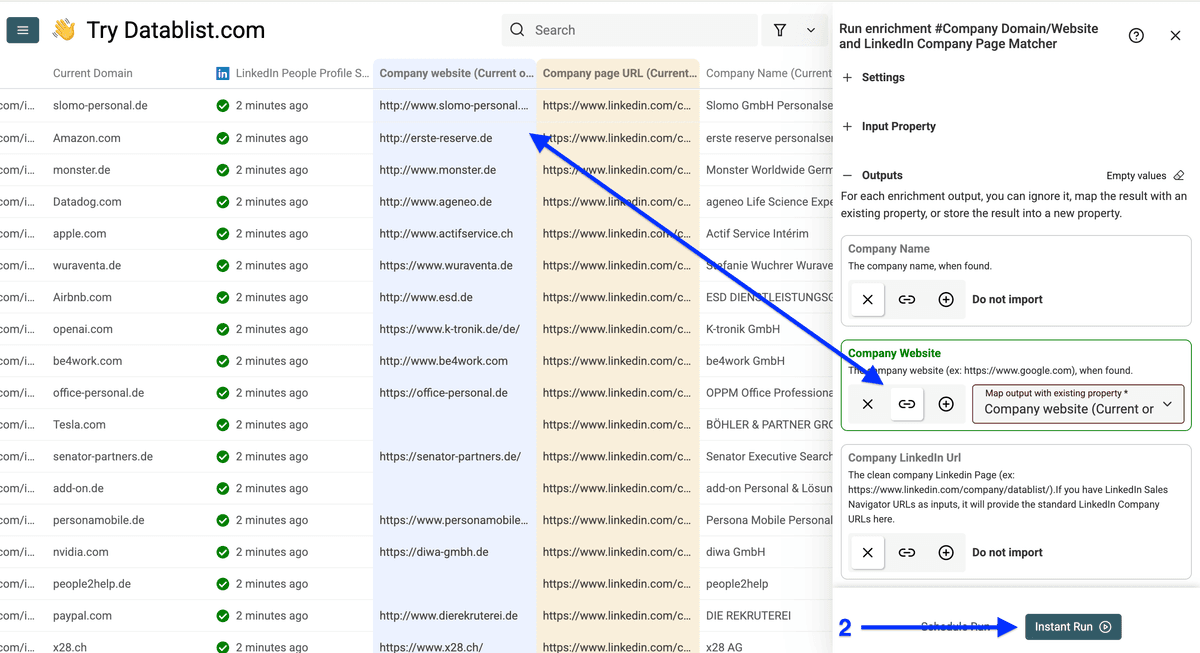
Task: Open the help question mark icon
Action: click(x=1136, y=35)
